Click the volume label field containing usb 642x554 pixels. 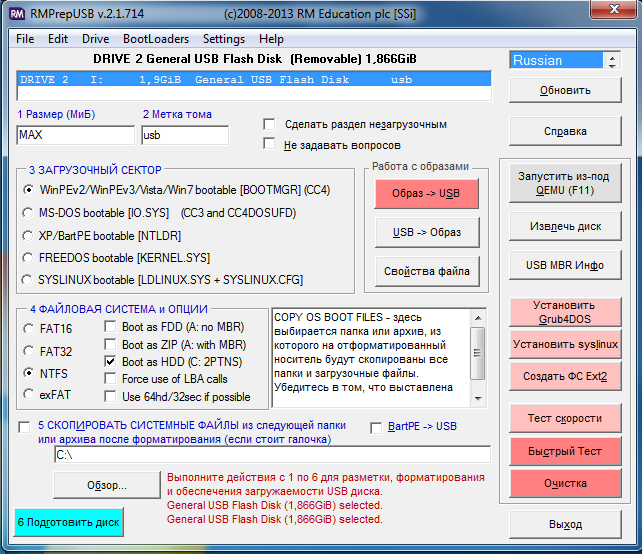coord(184,135)
